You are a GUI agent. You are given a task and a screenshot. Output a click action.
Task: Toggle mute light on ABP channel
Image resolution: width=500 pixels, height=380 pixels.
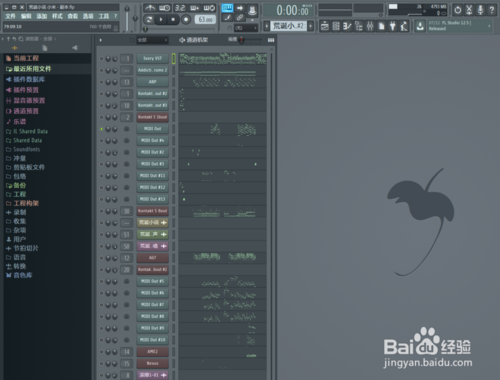[101, 82]
